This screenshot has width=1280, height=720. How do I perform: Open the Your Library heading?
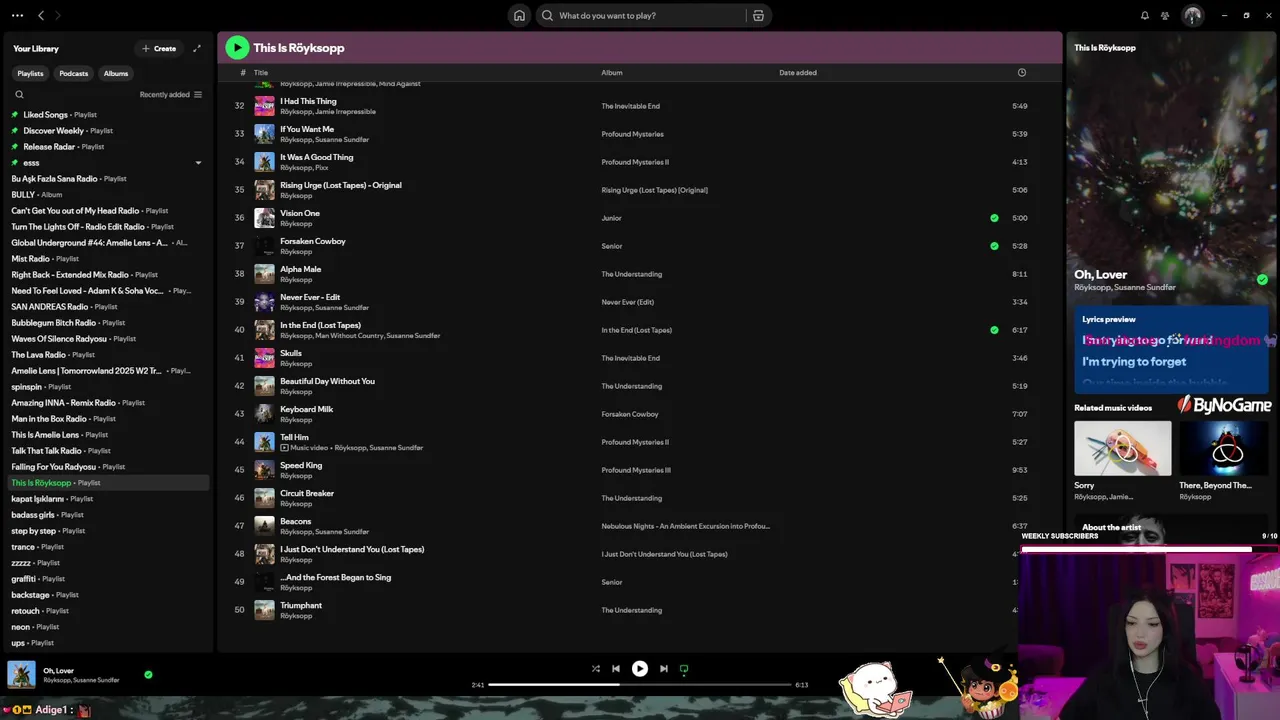coord(36,48)
